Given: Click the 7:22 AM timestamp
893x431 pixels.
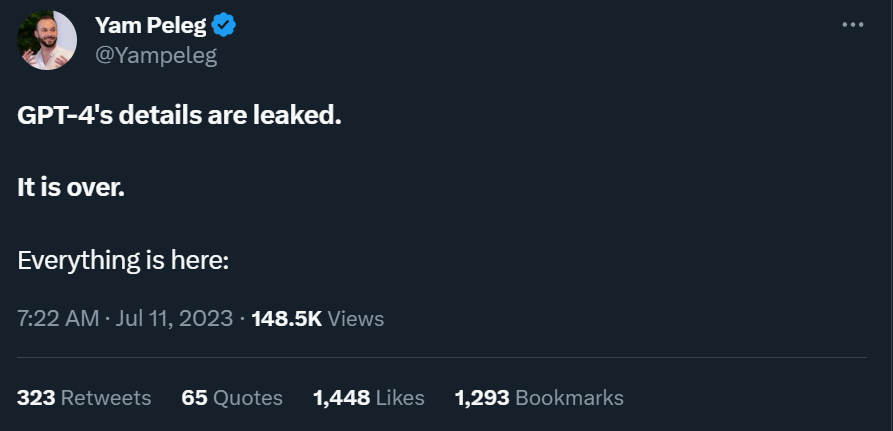Looking at the screenshot, I should click(58, 319).
